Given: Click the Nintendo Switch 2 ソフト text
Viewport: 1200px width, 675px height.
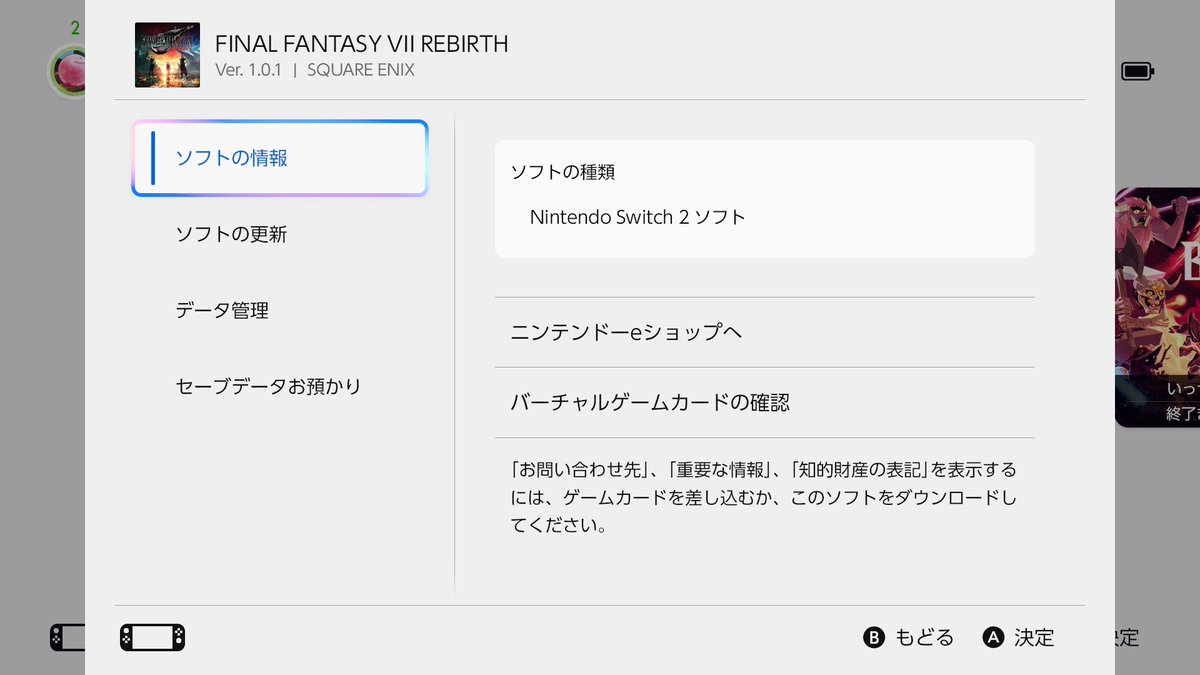Looking at the screenshot, I should click(638, 216).
